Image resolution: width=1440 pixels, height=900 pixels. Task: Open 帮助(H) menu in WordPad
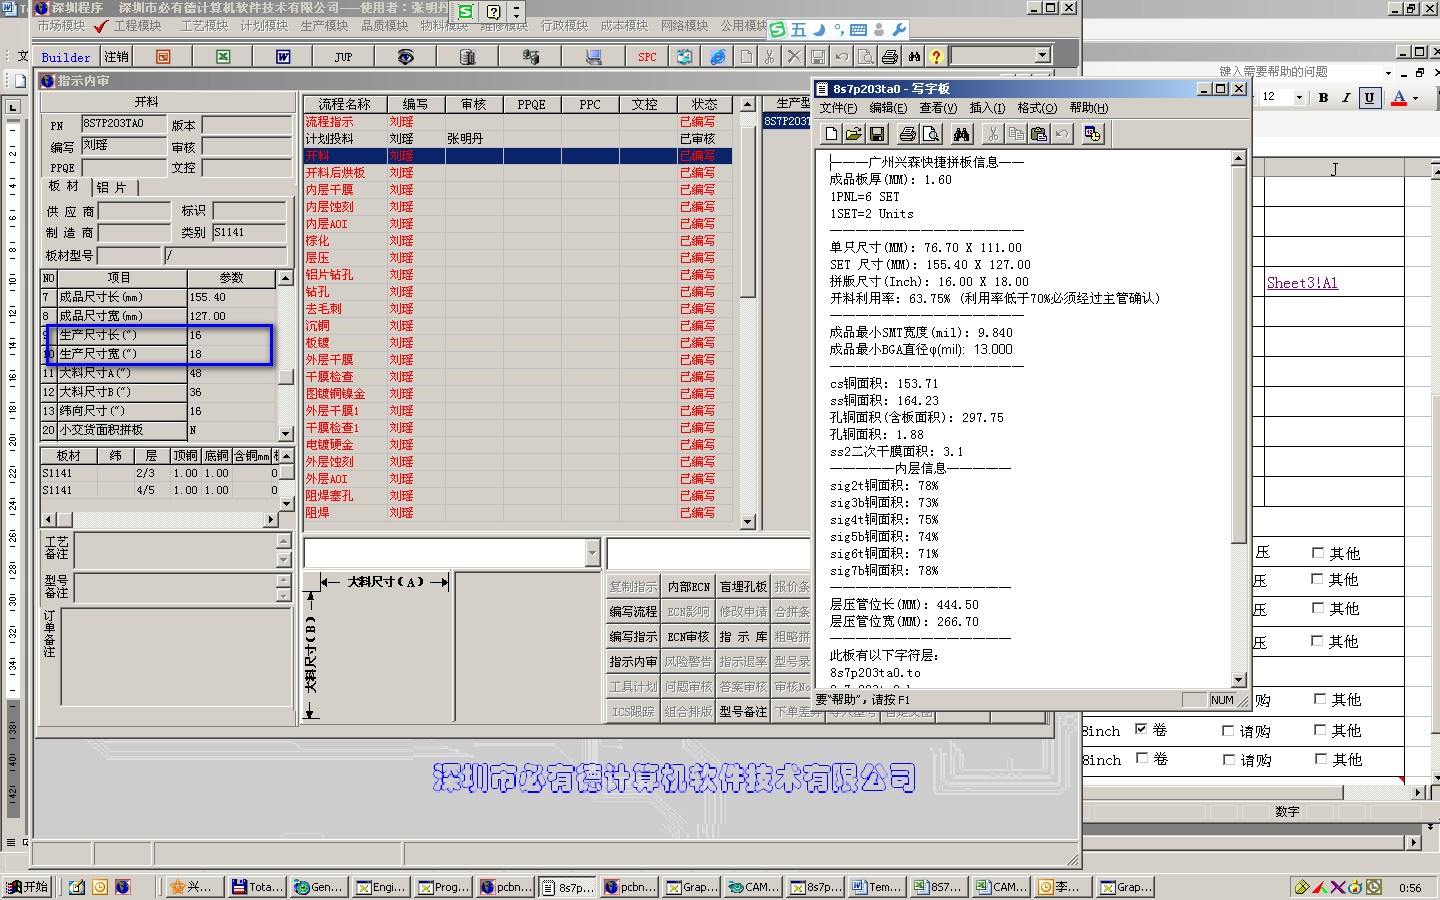(1088, 108)
